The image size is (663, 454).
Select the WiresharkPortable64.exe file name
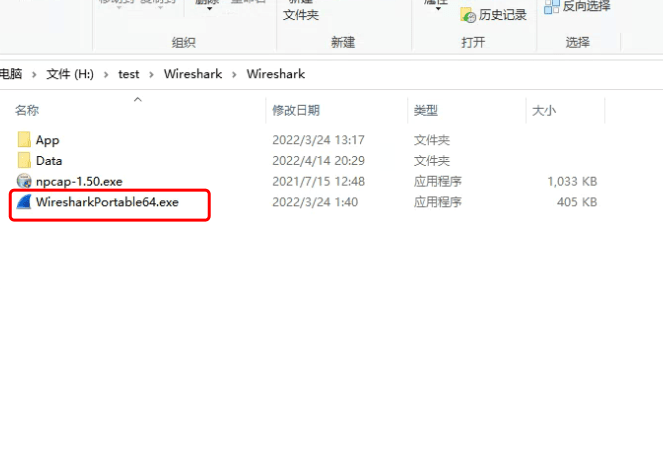click(107, 202)
